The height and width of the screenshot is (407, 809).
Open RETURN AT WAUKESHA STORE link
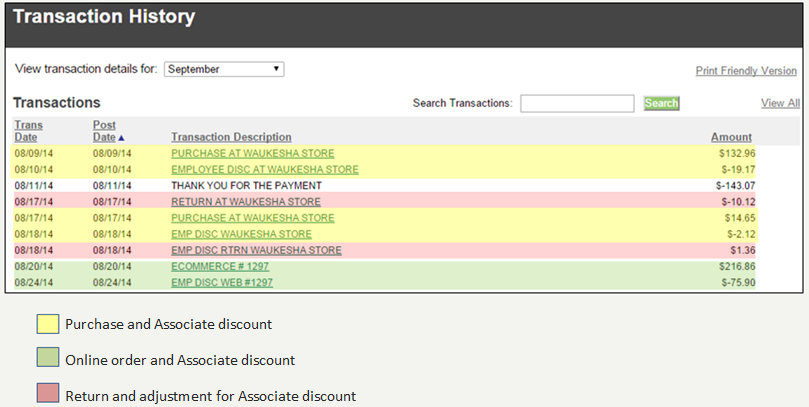pyautogui.click(x=246, y=202)
